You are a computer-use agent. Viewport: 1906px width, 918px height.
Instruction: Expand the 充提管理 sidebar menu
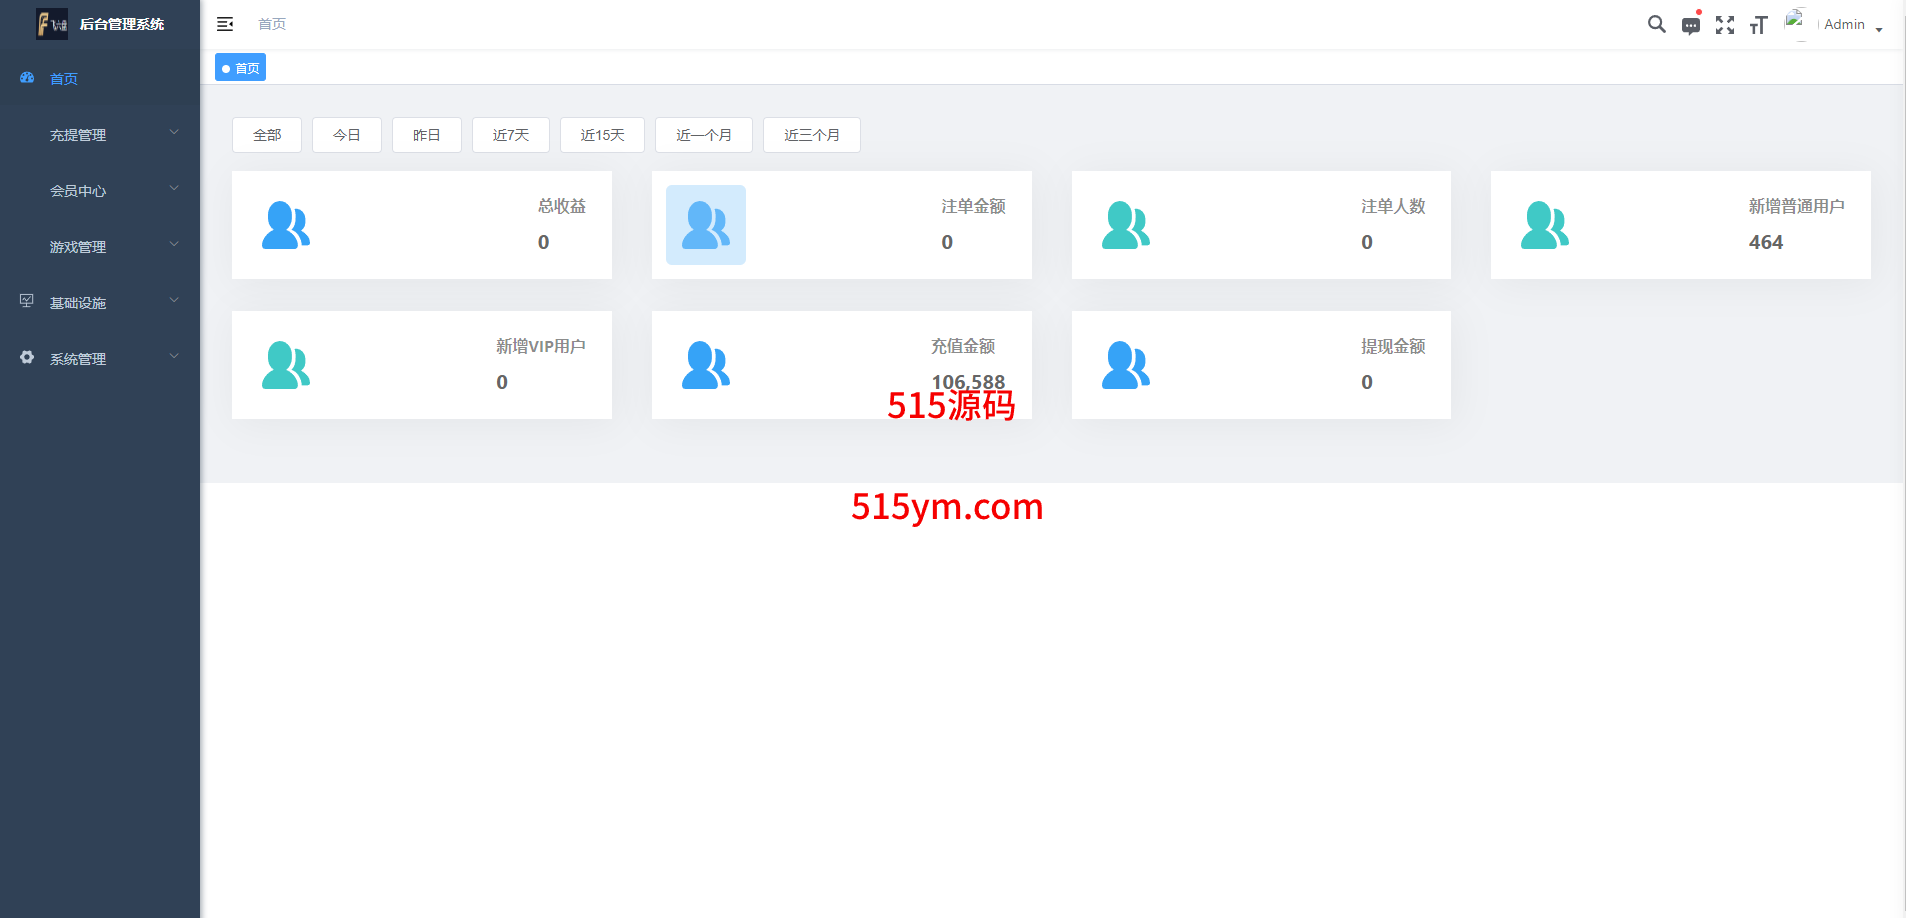100,135
